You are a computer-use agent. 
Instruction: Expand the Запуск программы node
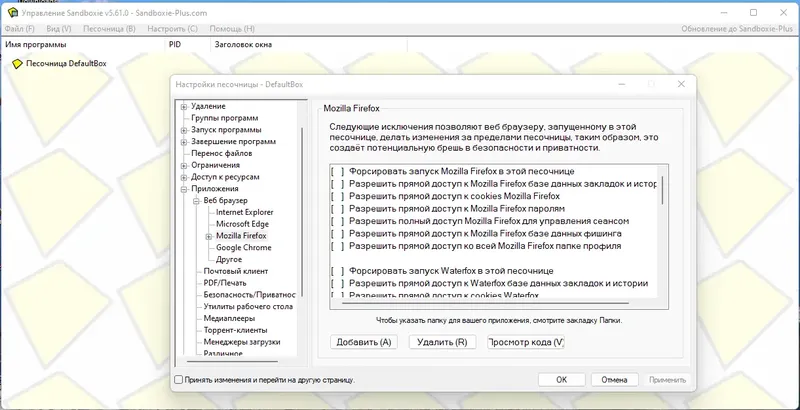(184, 130)
